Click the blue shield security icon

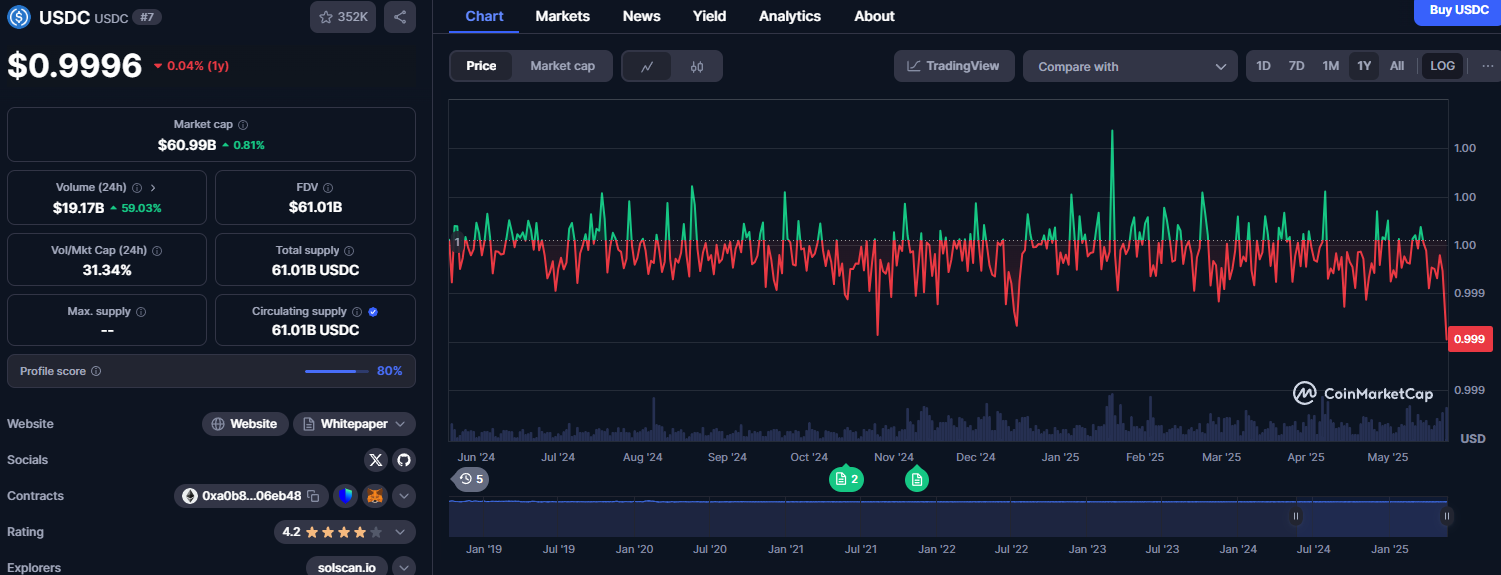point(345,496)
